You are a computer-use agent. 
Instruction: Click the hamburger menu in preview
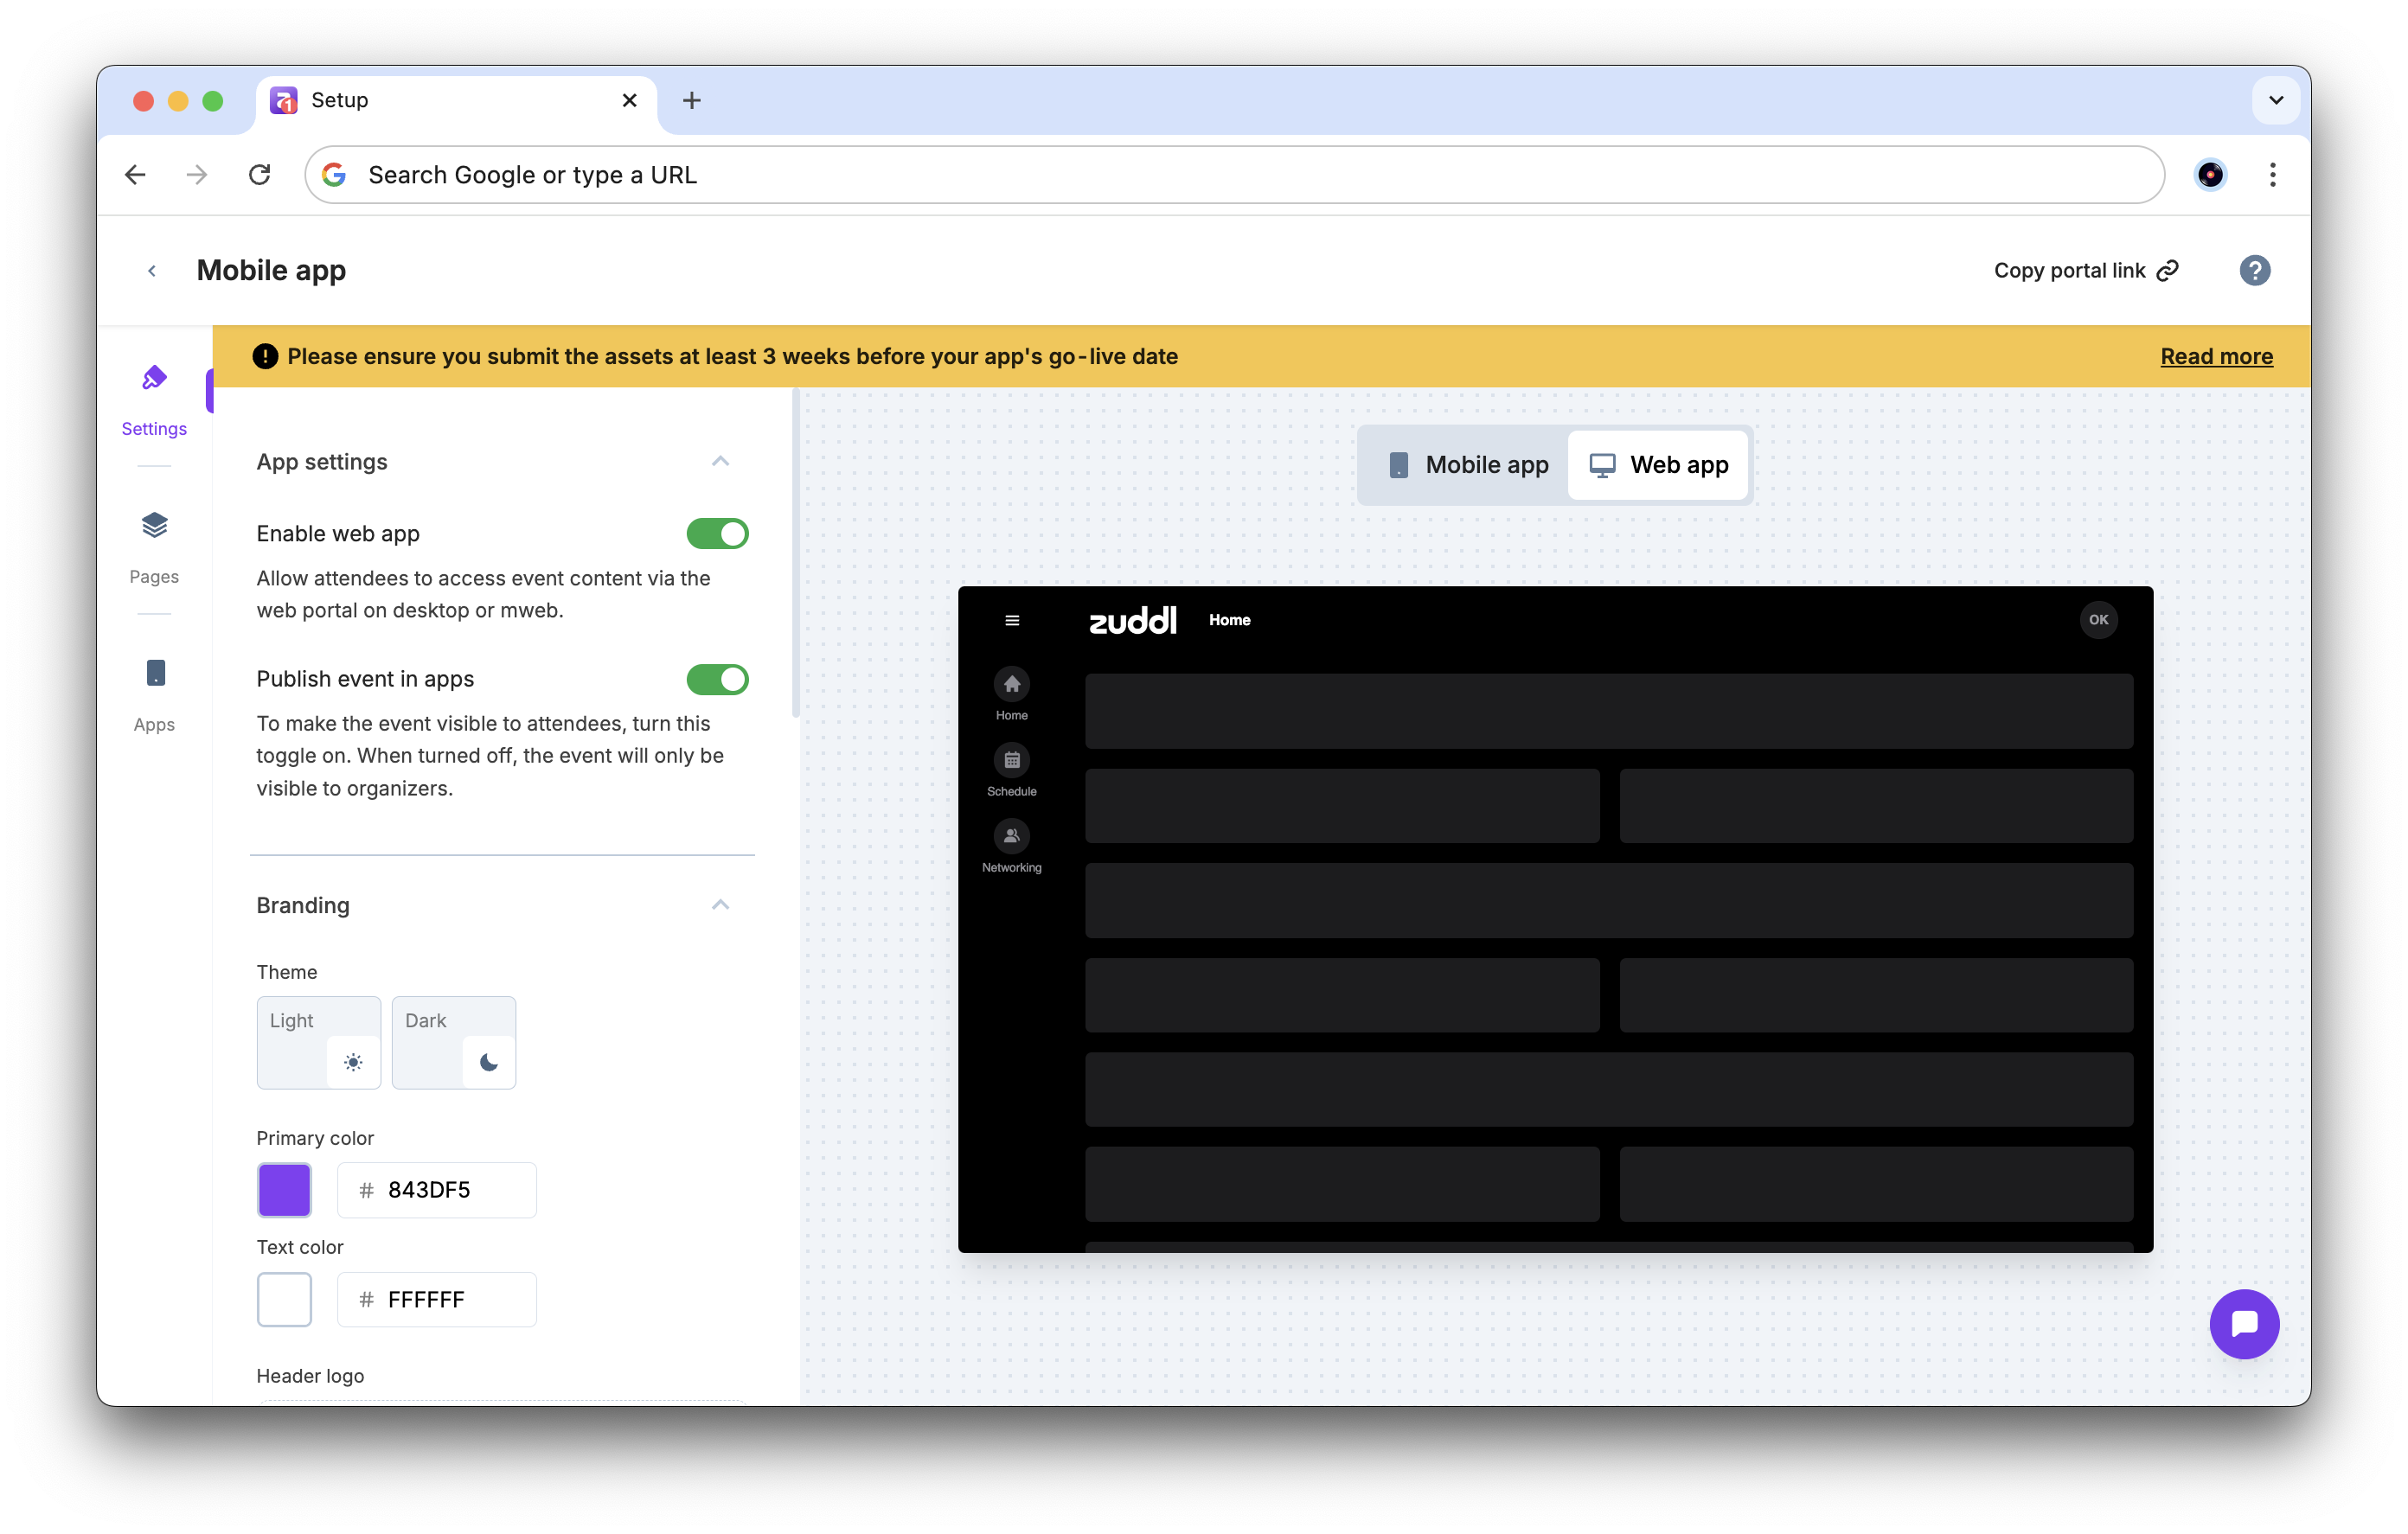(x=1012, y=620)
